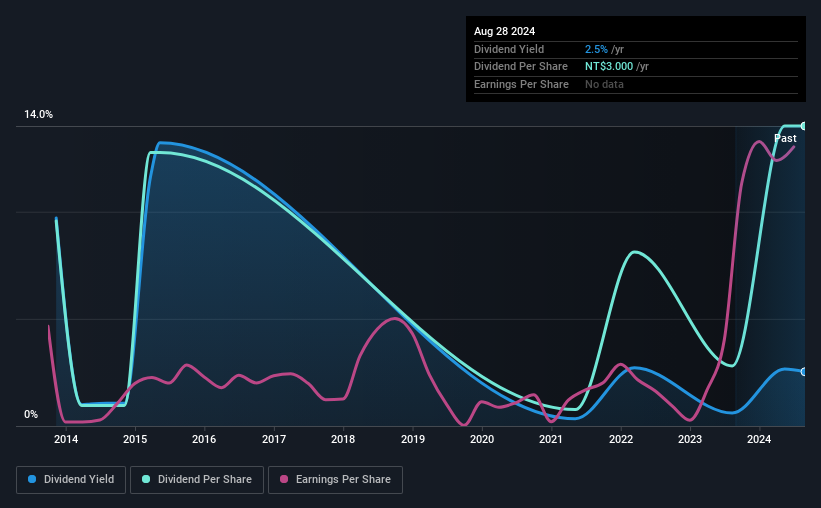Image resolution: width=821 pixels, height=508 pixels.
Task: Click the 2019 x-axis label
Action: tap(413, 439)
